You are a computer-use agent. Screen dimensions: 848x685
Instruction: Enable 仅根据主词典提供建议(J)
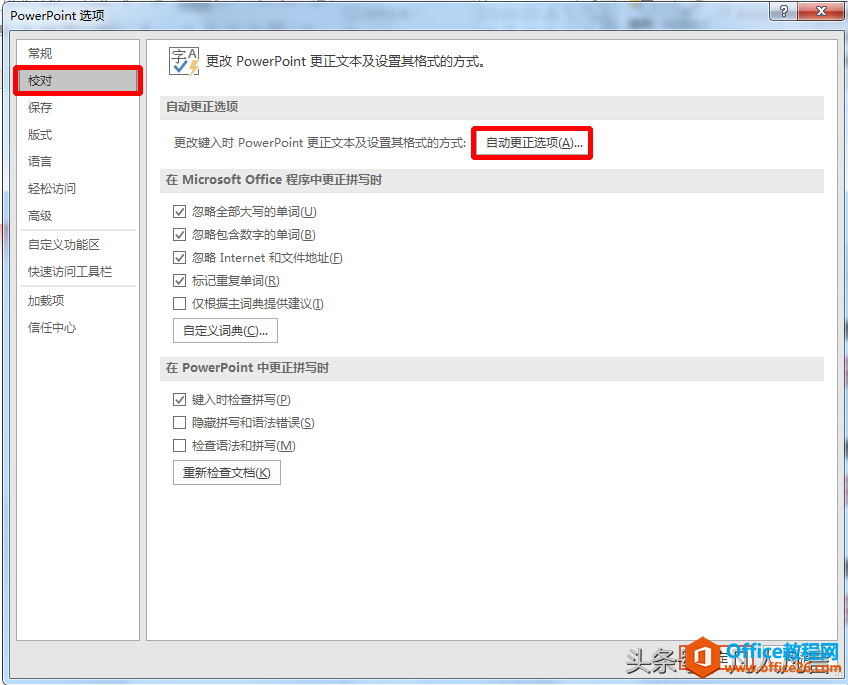[178, 304]
